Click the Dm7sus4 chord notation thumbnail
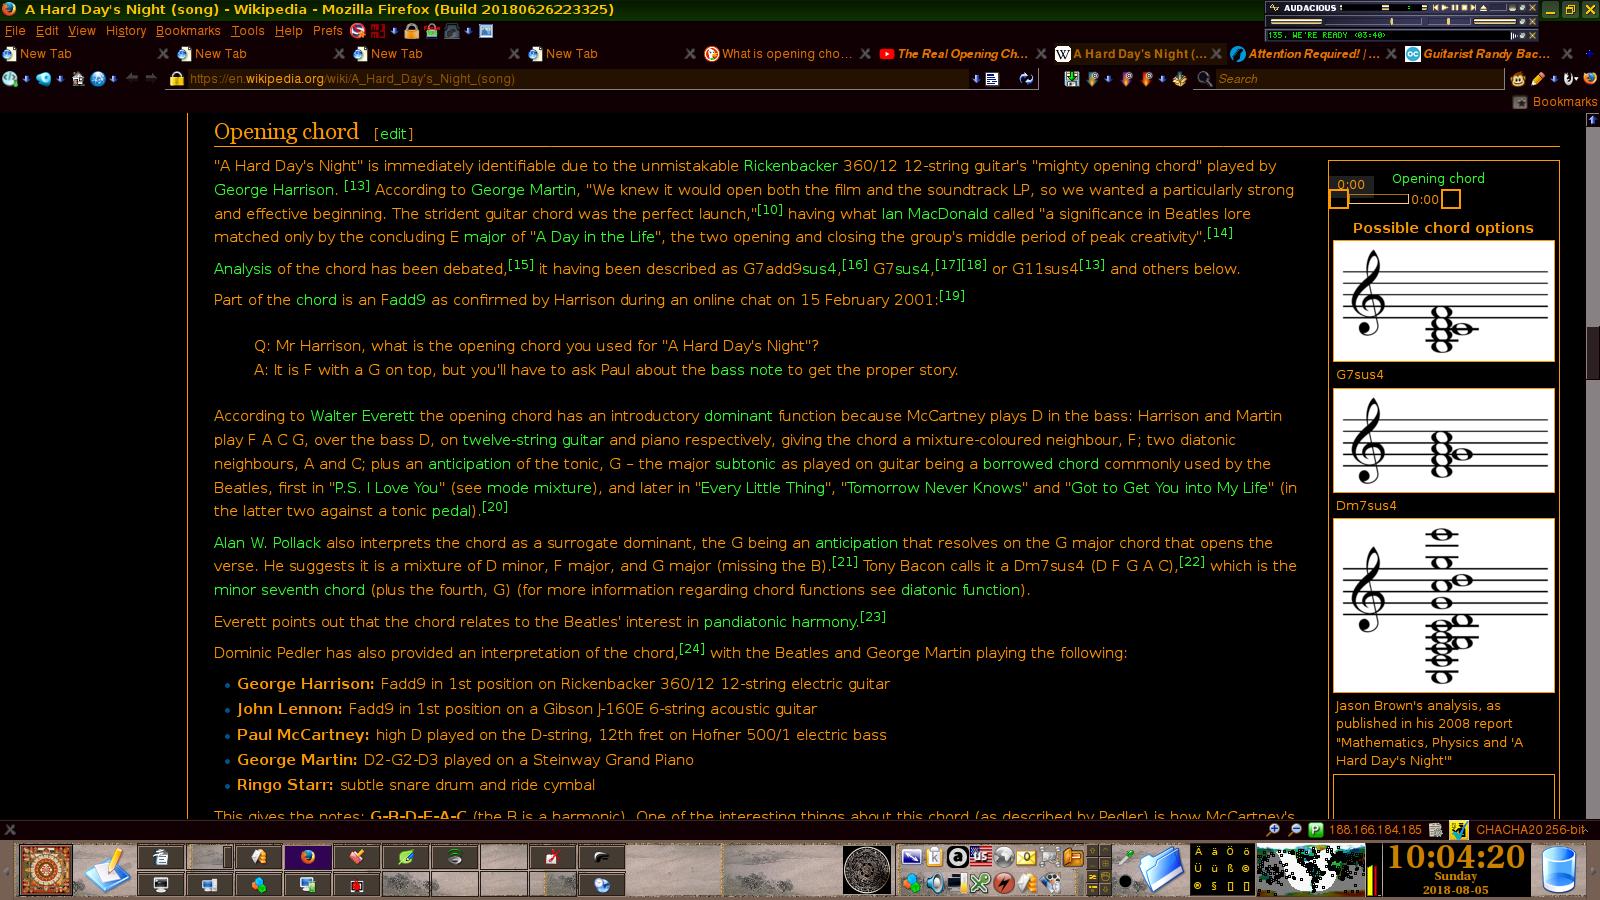1600x900 pixels. tap(1443, 440)
